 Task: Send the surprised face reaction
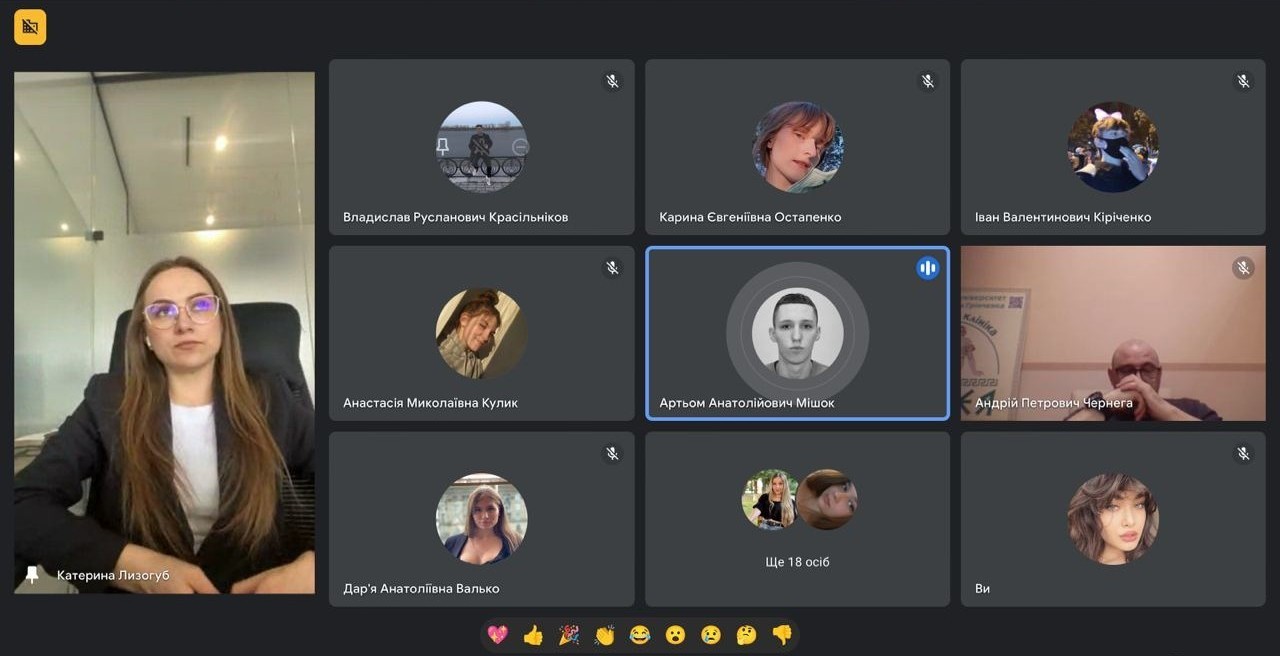[x=676, y=634]
